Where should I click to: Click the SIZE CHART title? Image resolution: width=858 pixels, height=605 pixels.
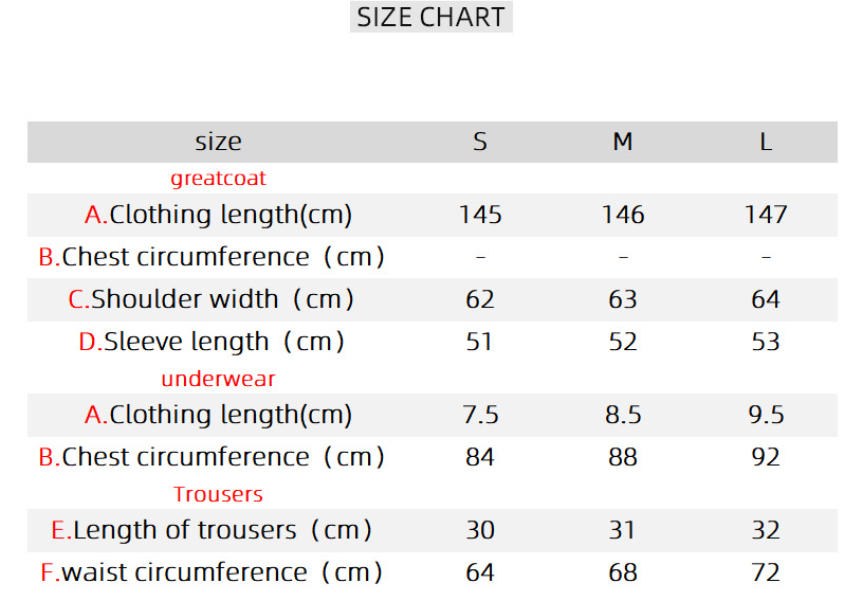[431, 17]
